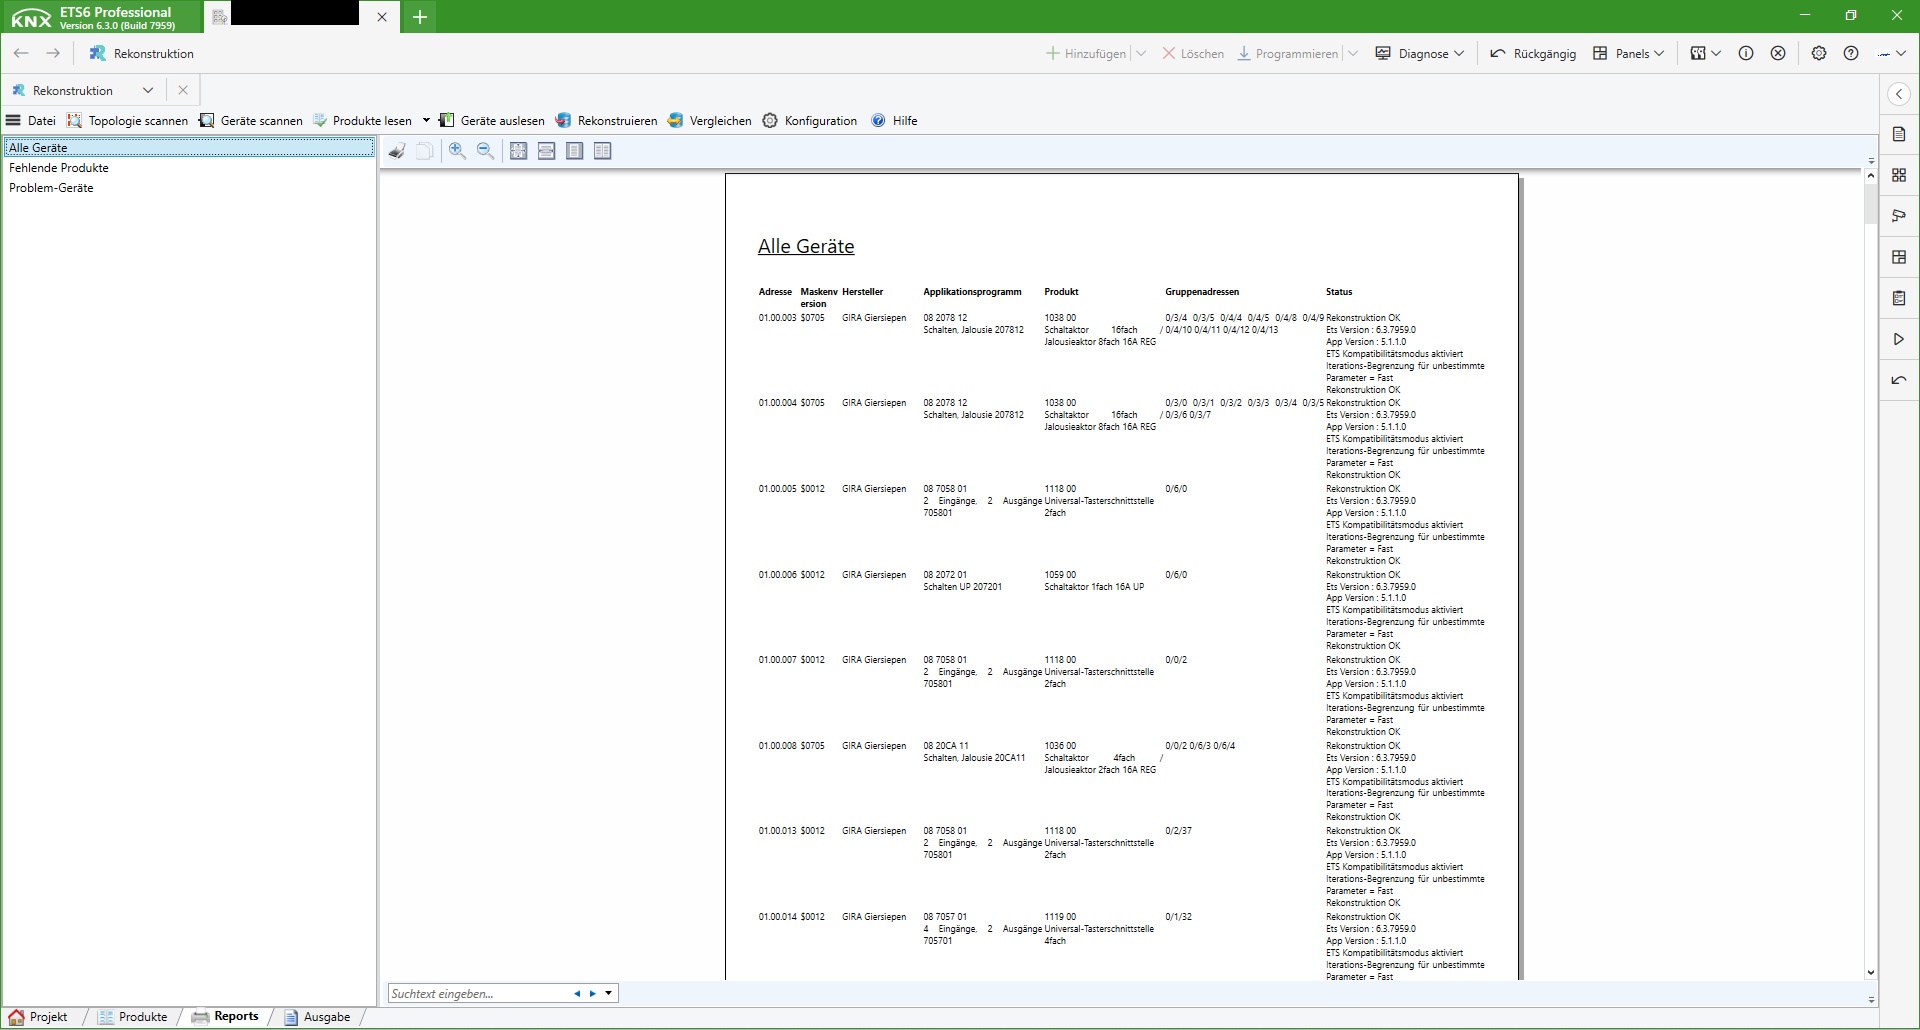
Task: Zoom out of the report preview
Action: click(x=485, y=151)
